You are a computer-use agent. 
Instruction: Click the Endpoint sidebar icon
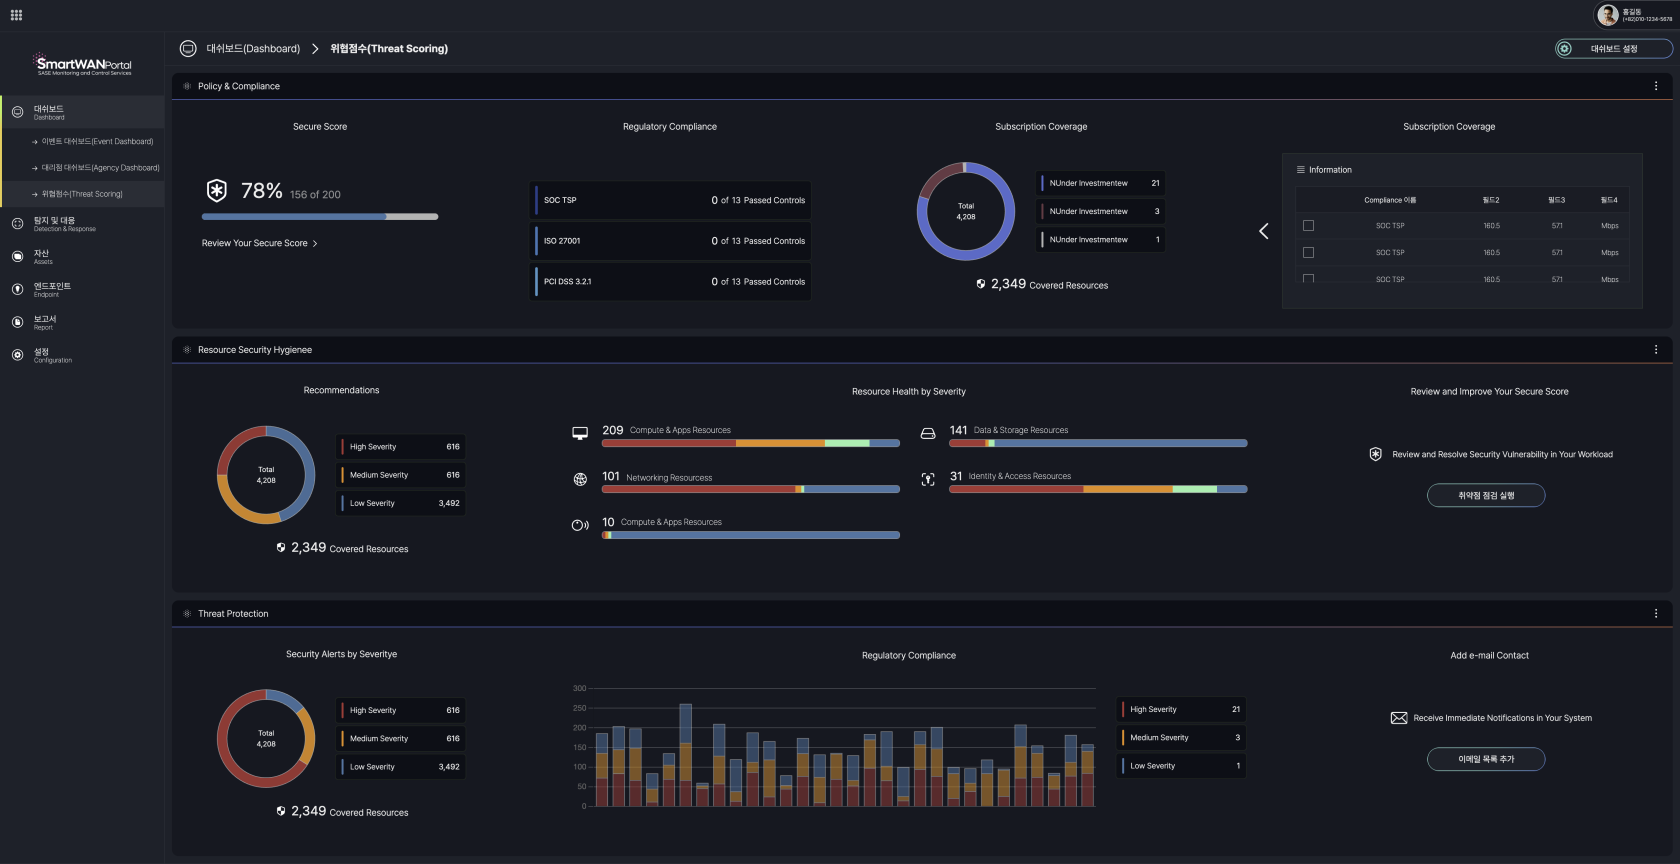coord(17,289)
